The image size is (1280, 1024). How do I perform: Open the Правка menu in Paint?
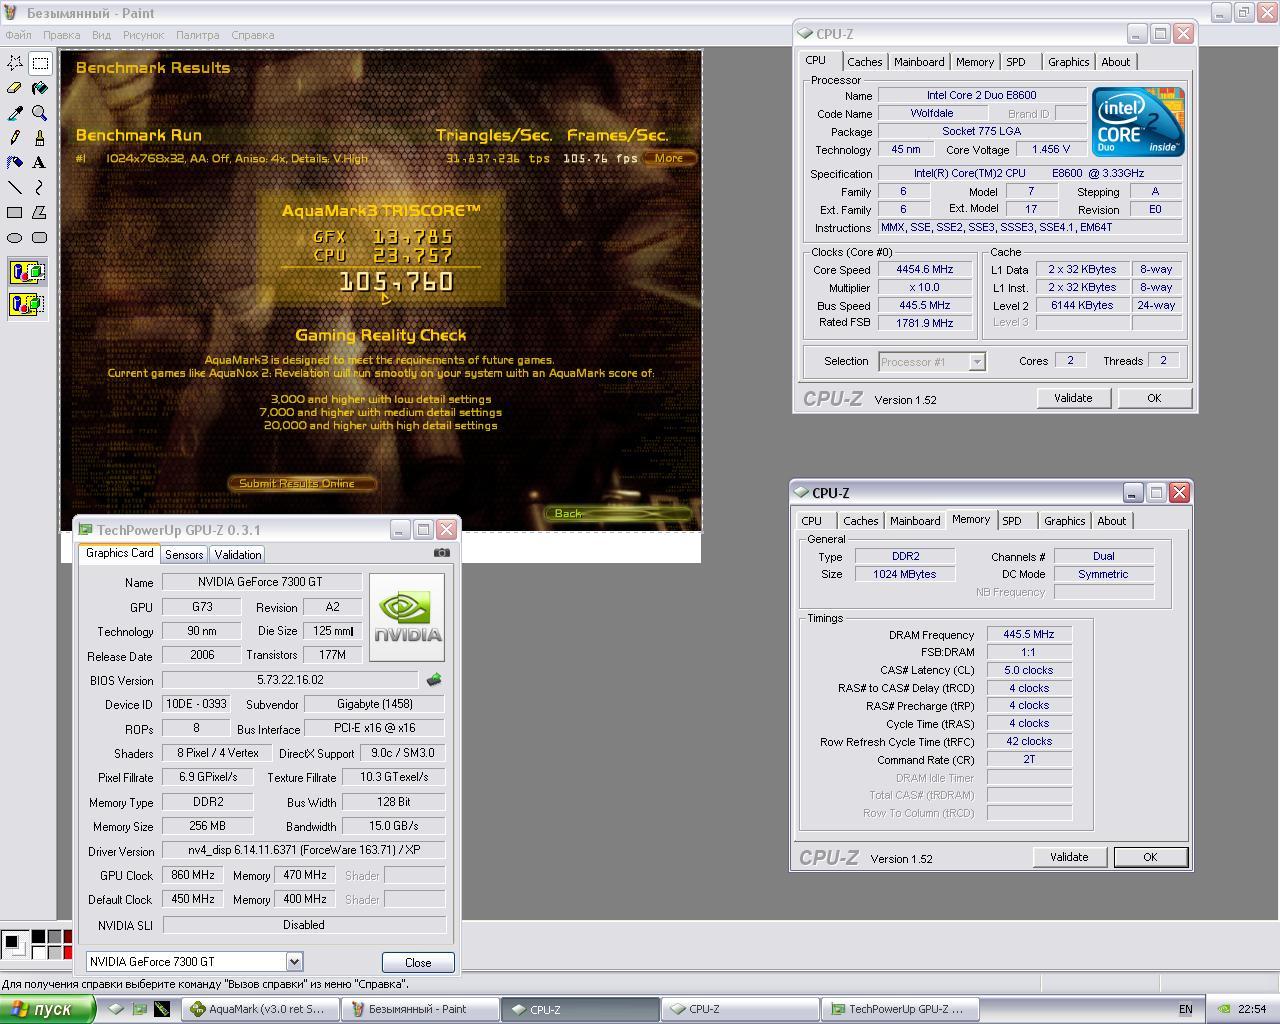pos(61,35)
